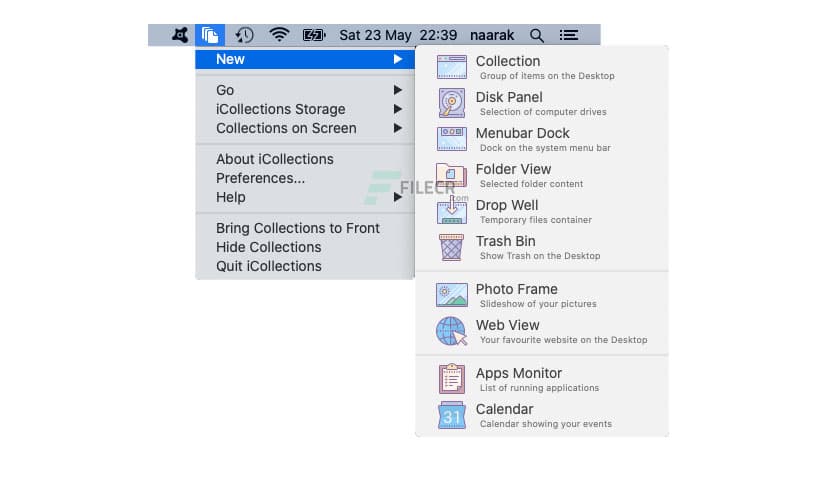Screen dimensions: 836x484
Task: Click the Drop Well arrow icon
Action: [x=452, y=210]
